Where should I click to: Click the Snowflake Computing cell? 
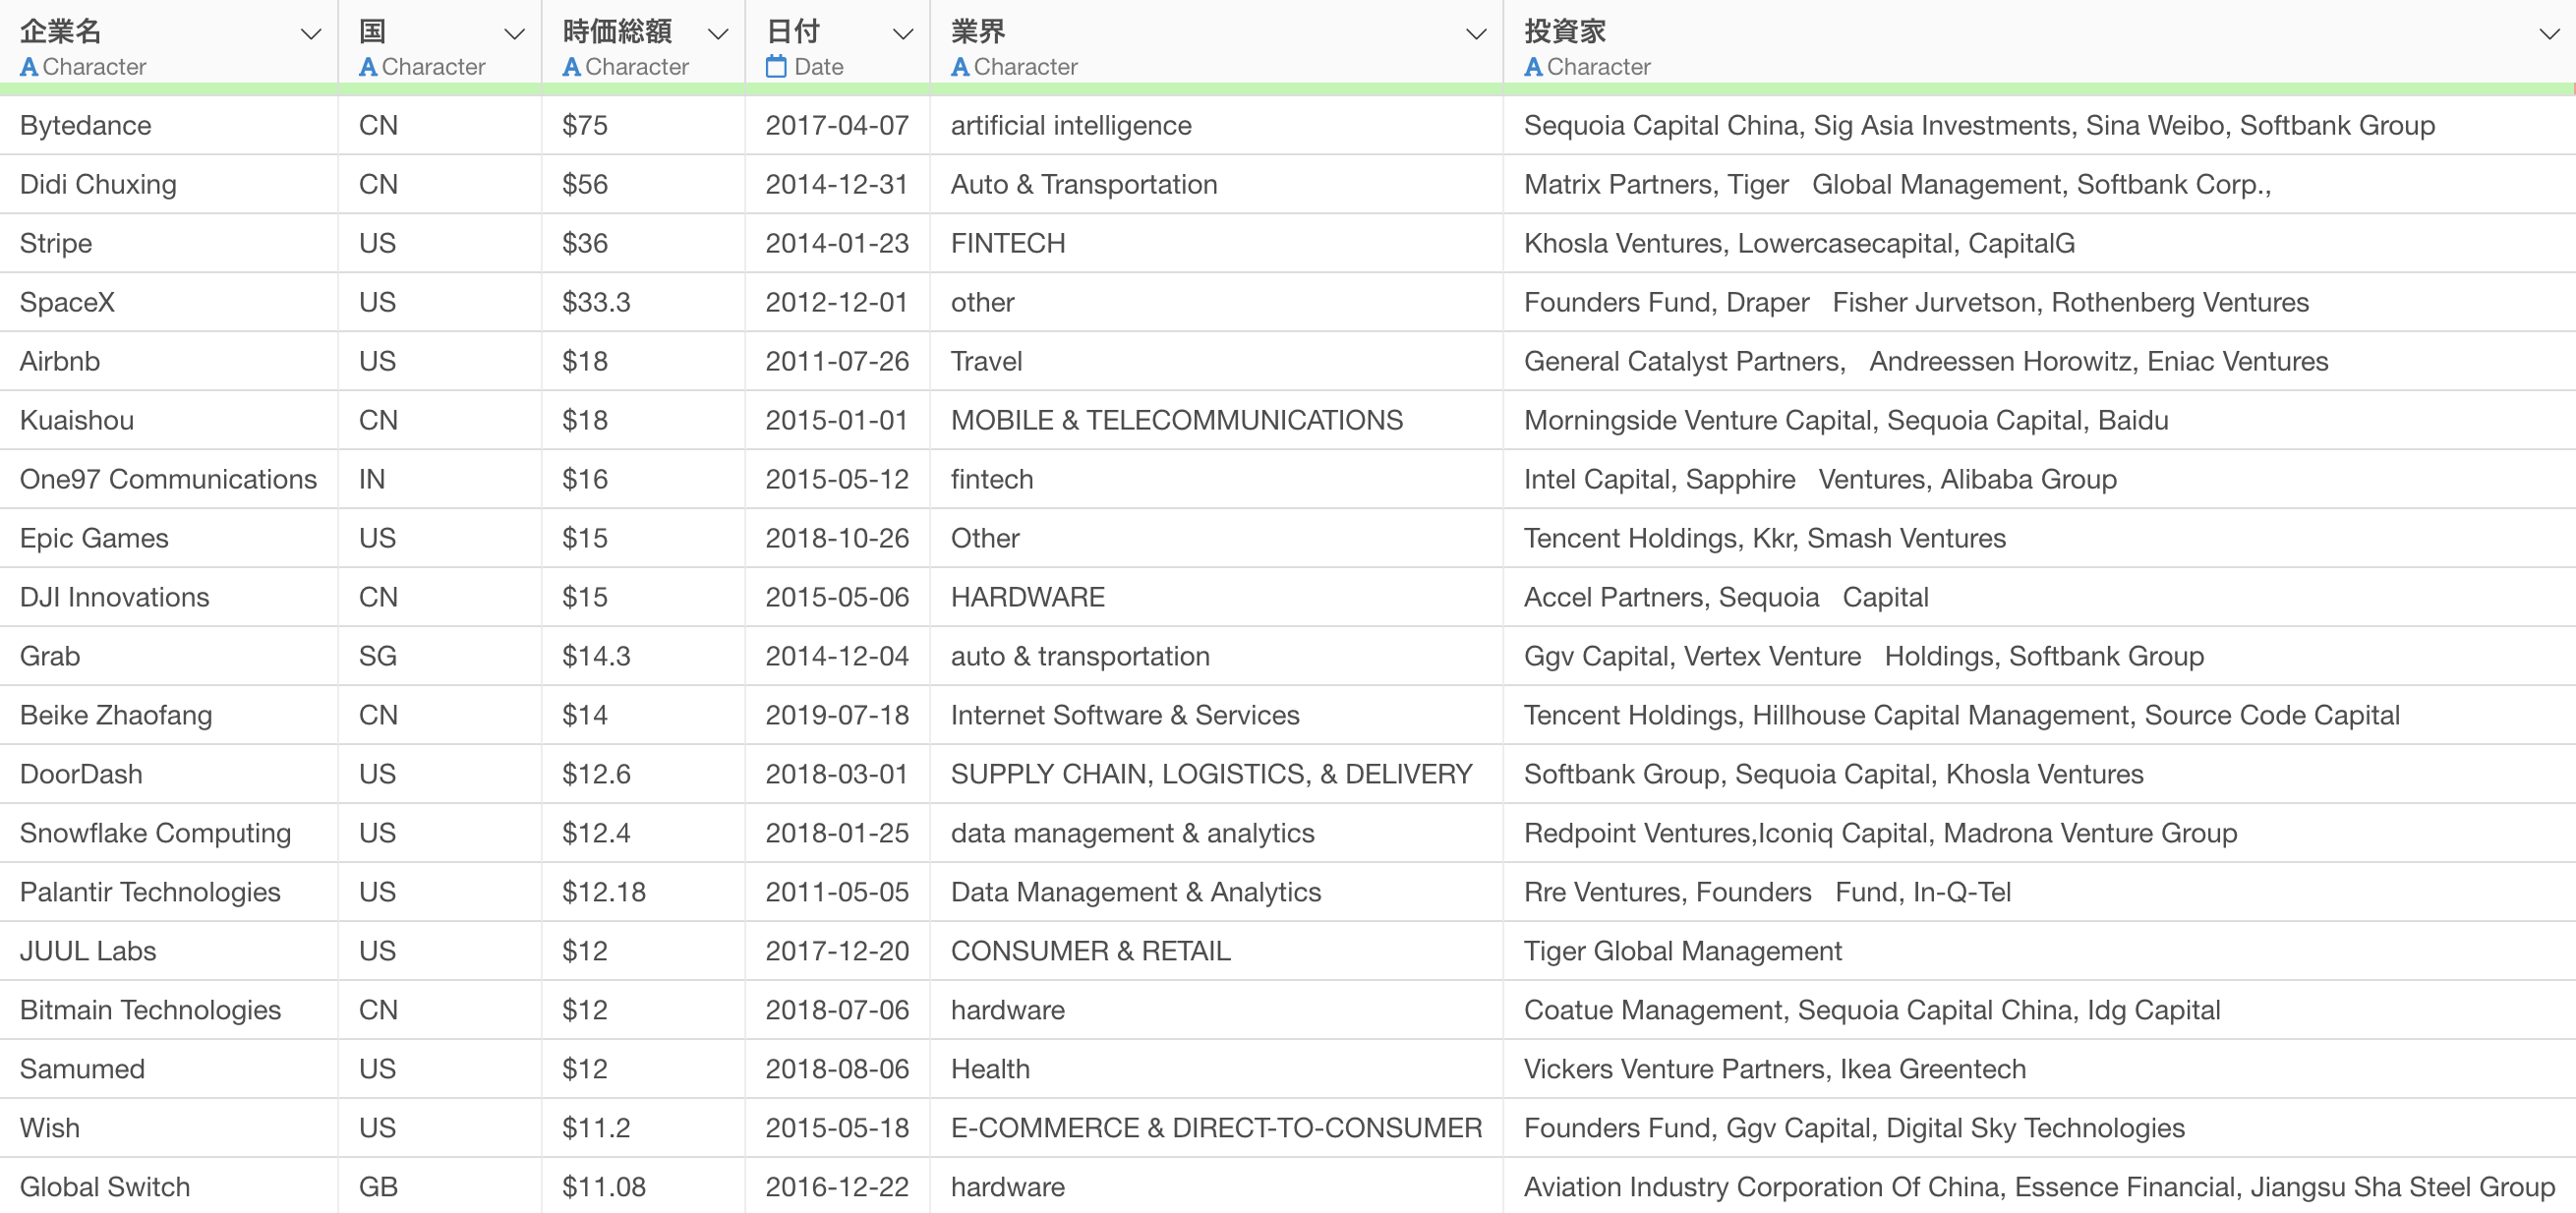click(x=169, y=833)
